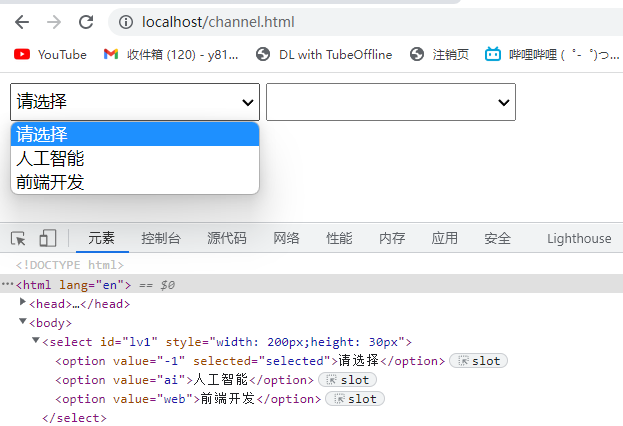Switch to the 网络 tab
Image resolution: width=623 pixels, height=426 pixels.
click(x=286, y=238)
